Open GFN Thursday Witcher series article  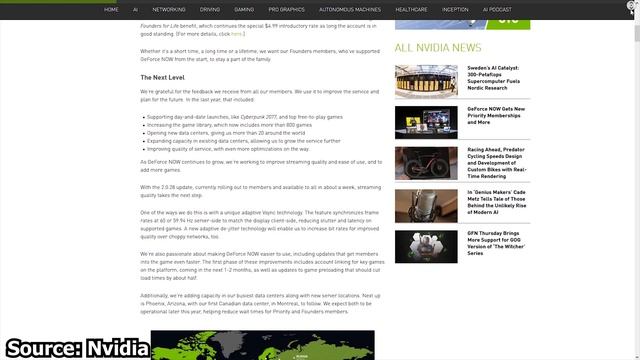click(496, 243)
